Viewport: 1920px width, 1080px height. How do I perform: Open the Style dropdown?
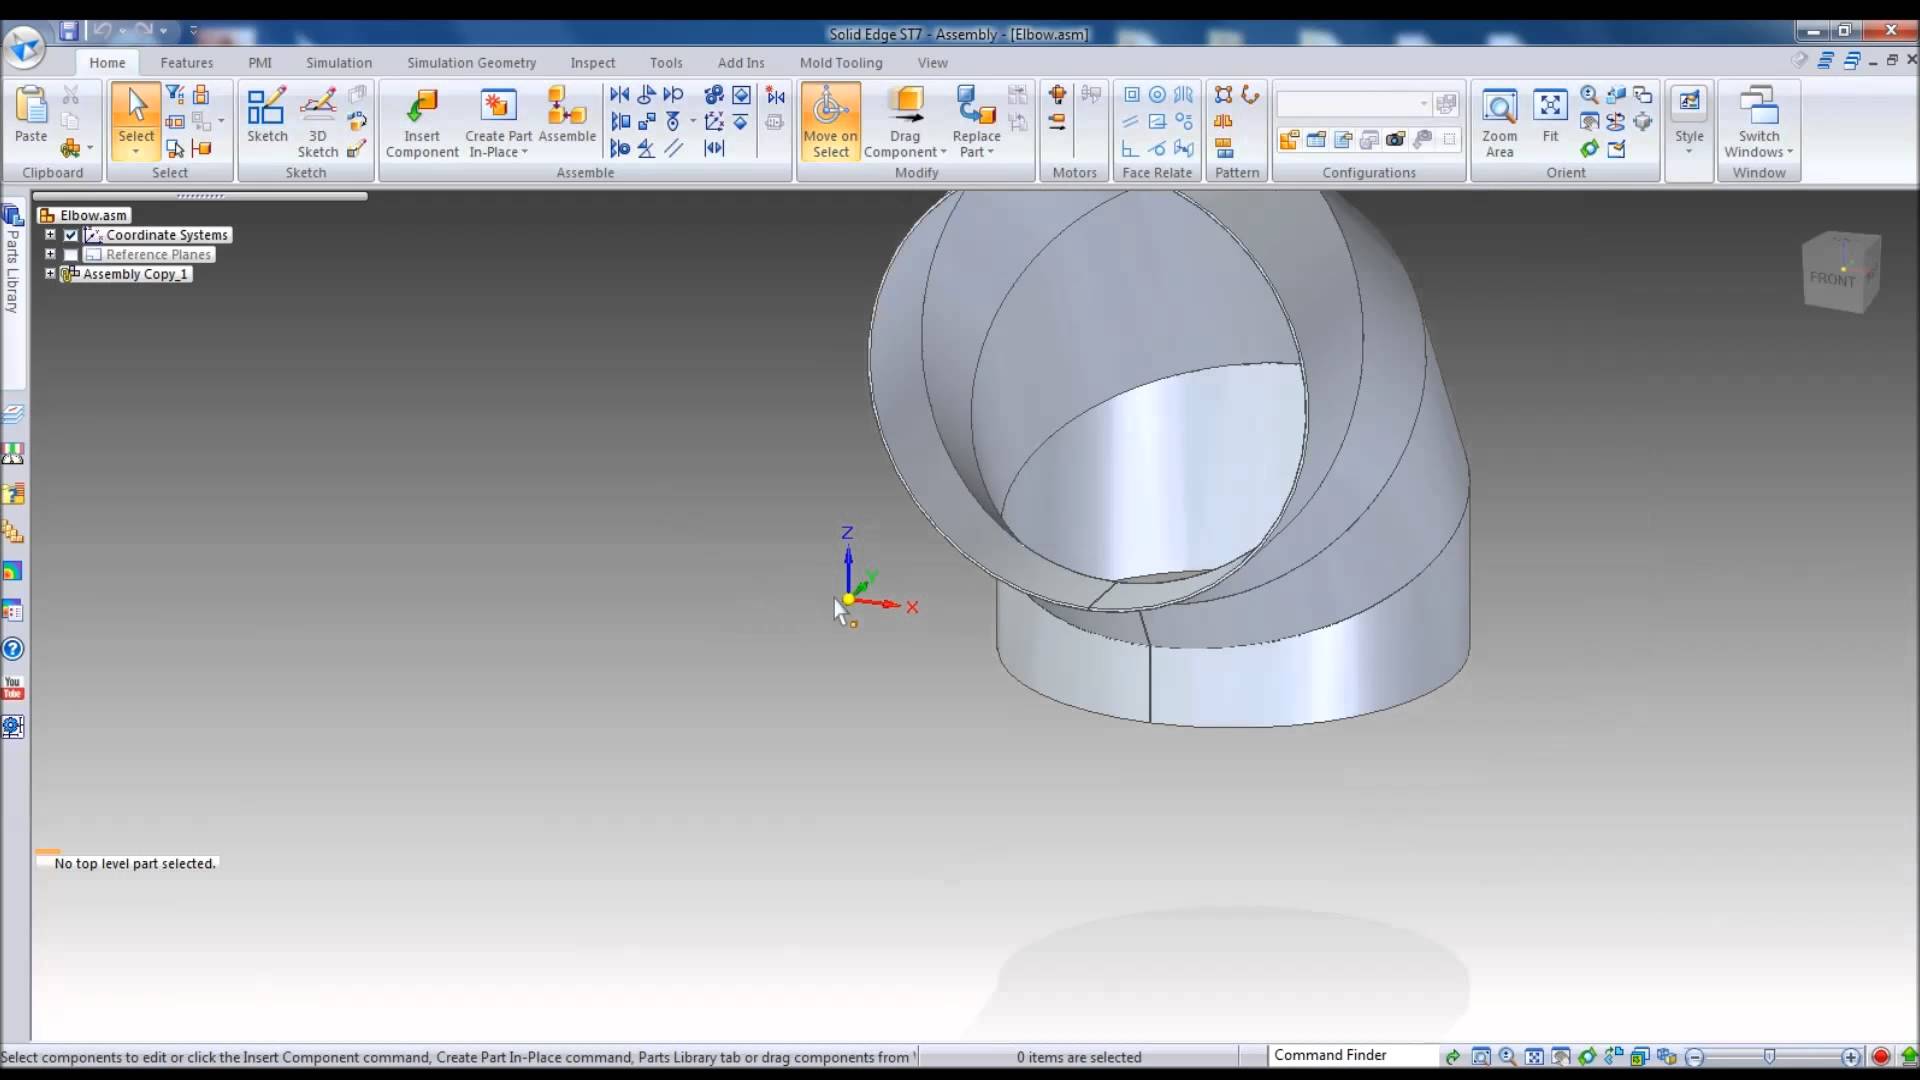(1689, 151)
